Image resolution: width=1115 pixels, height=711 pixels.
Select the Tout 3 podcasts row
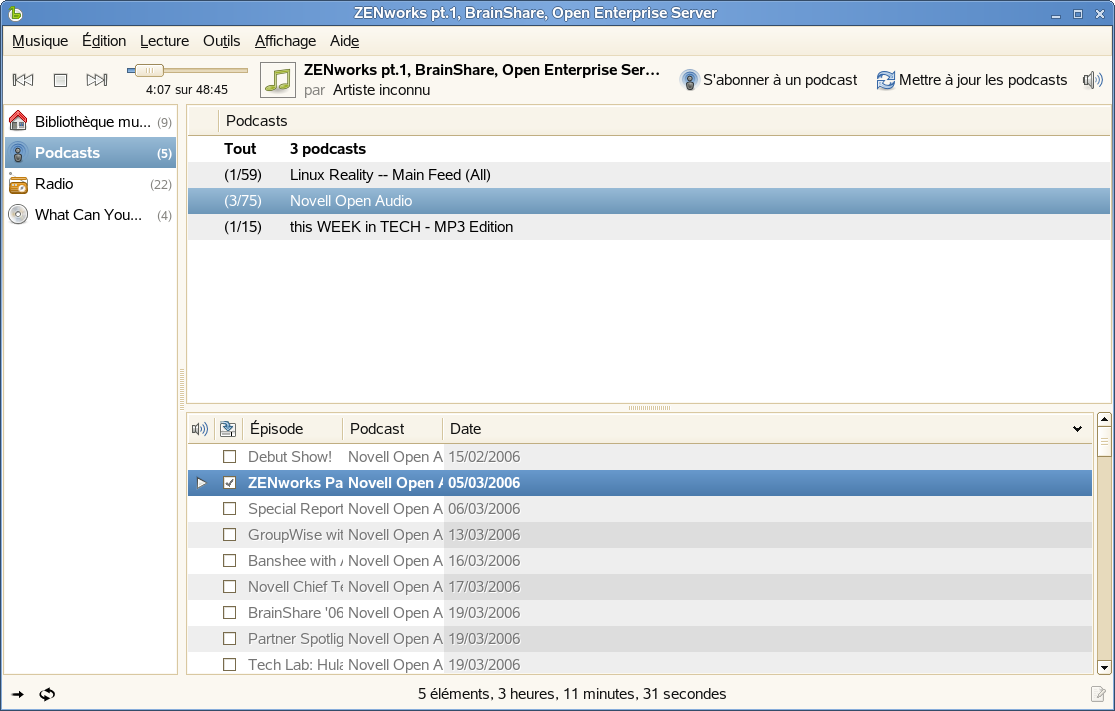[x=649, y=149]
